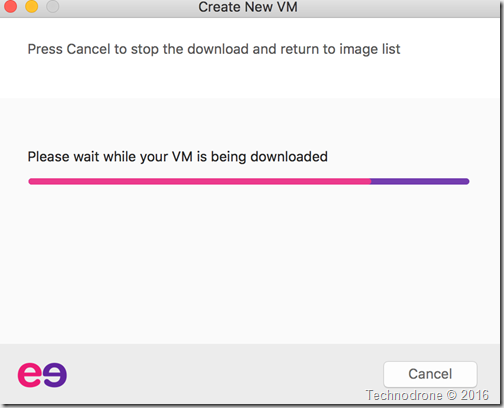504x408 pixels.
Task: Click the grayed-out zoom window button
Action: 53,6
